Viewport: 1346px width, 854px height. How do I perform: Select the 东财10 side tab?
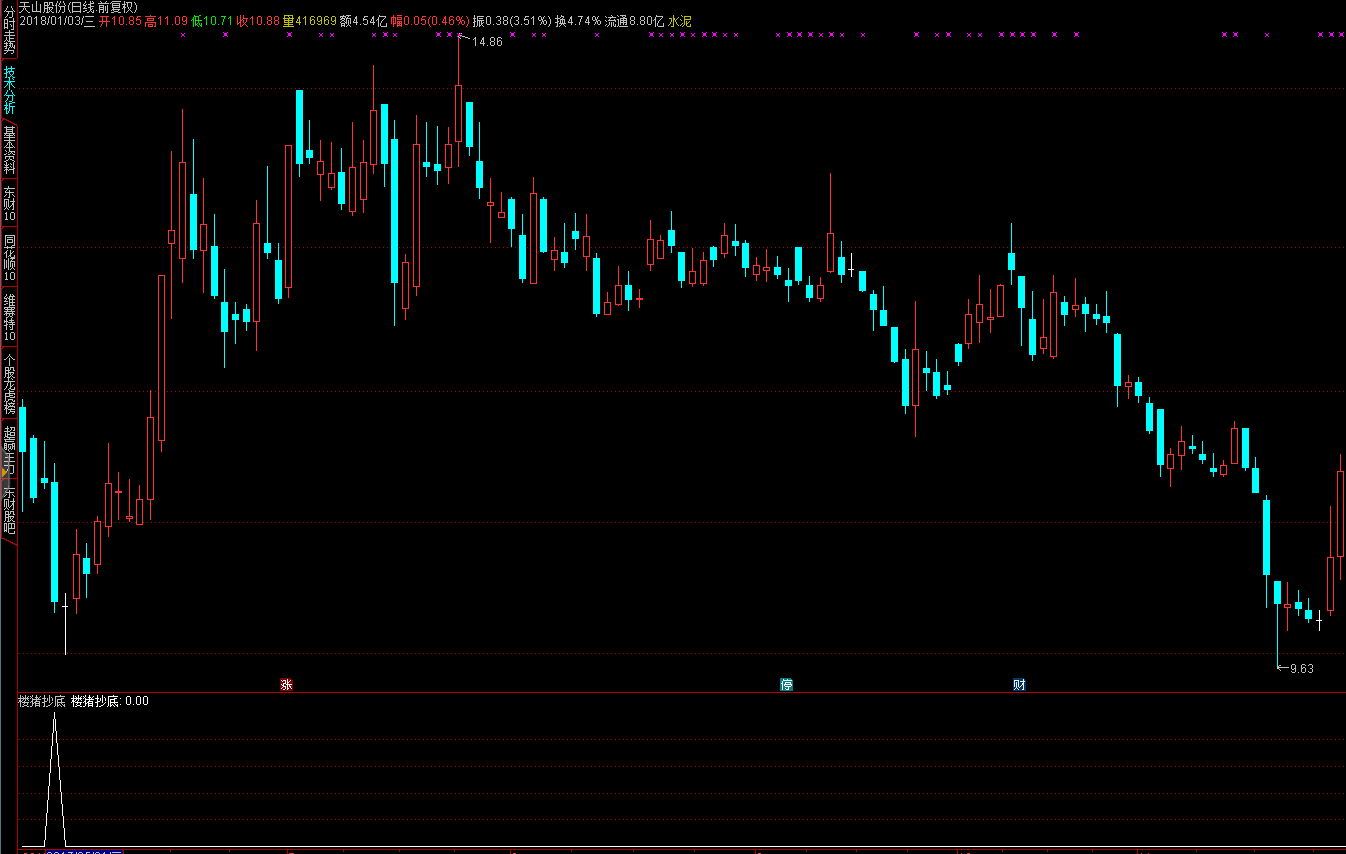(9, 204)
